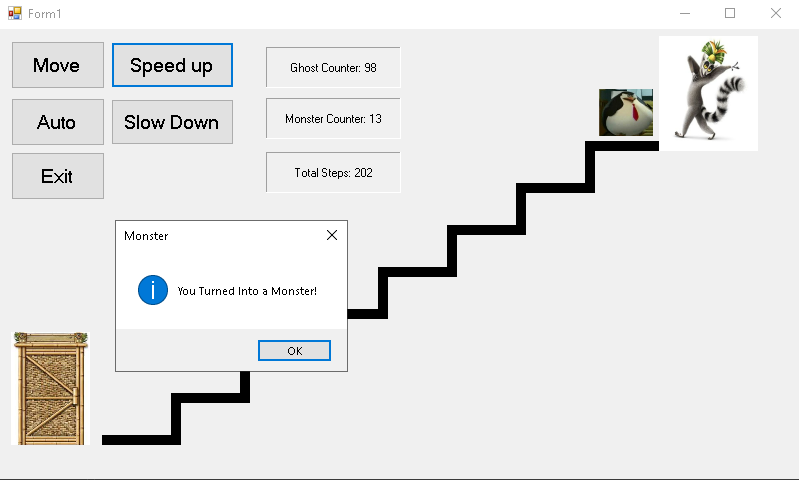The image size is (799, 480).
Task: Confirm the Monster dialog with OK
Action: 294,351
